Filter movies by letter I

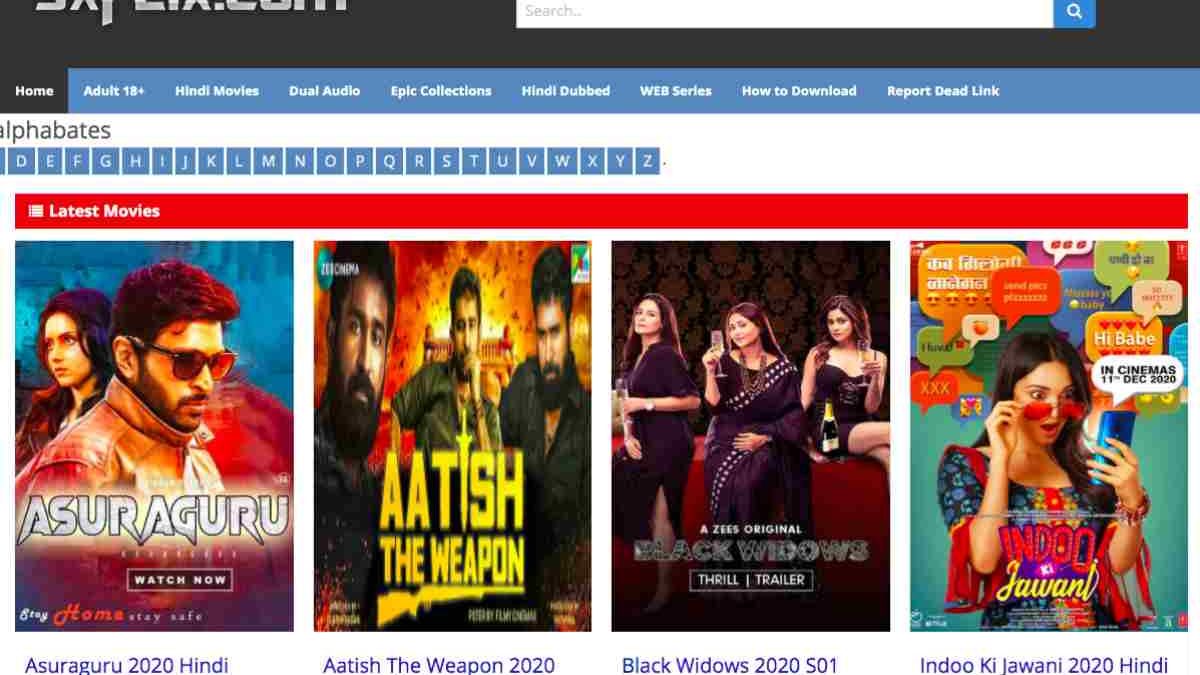(161, 161)
